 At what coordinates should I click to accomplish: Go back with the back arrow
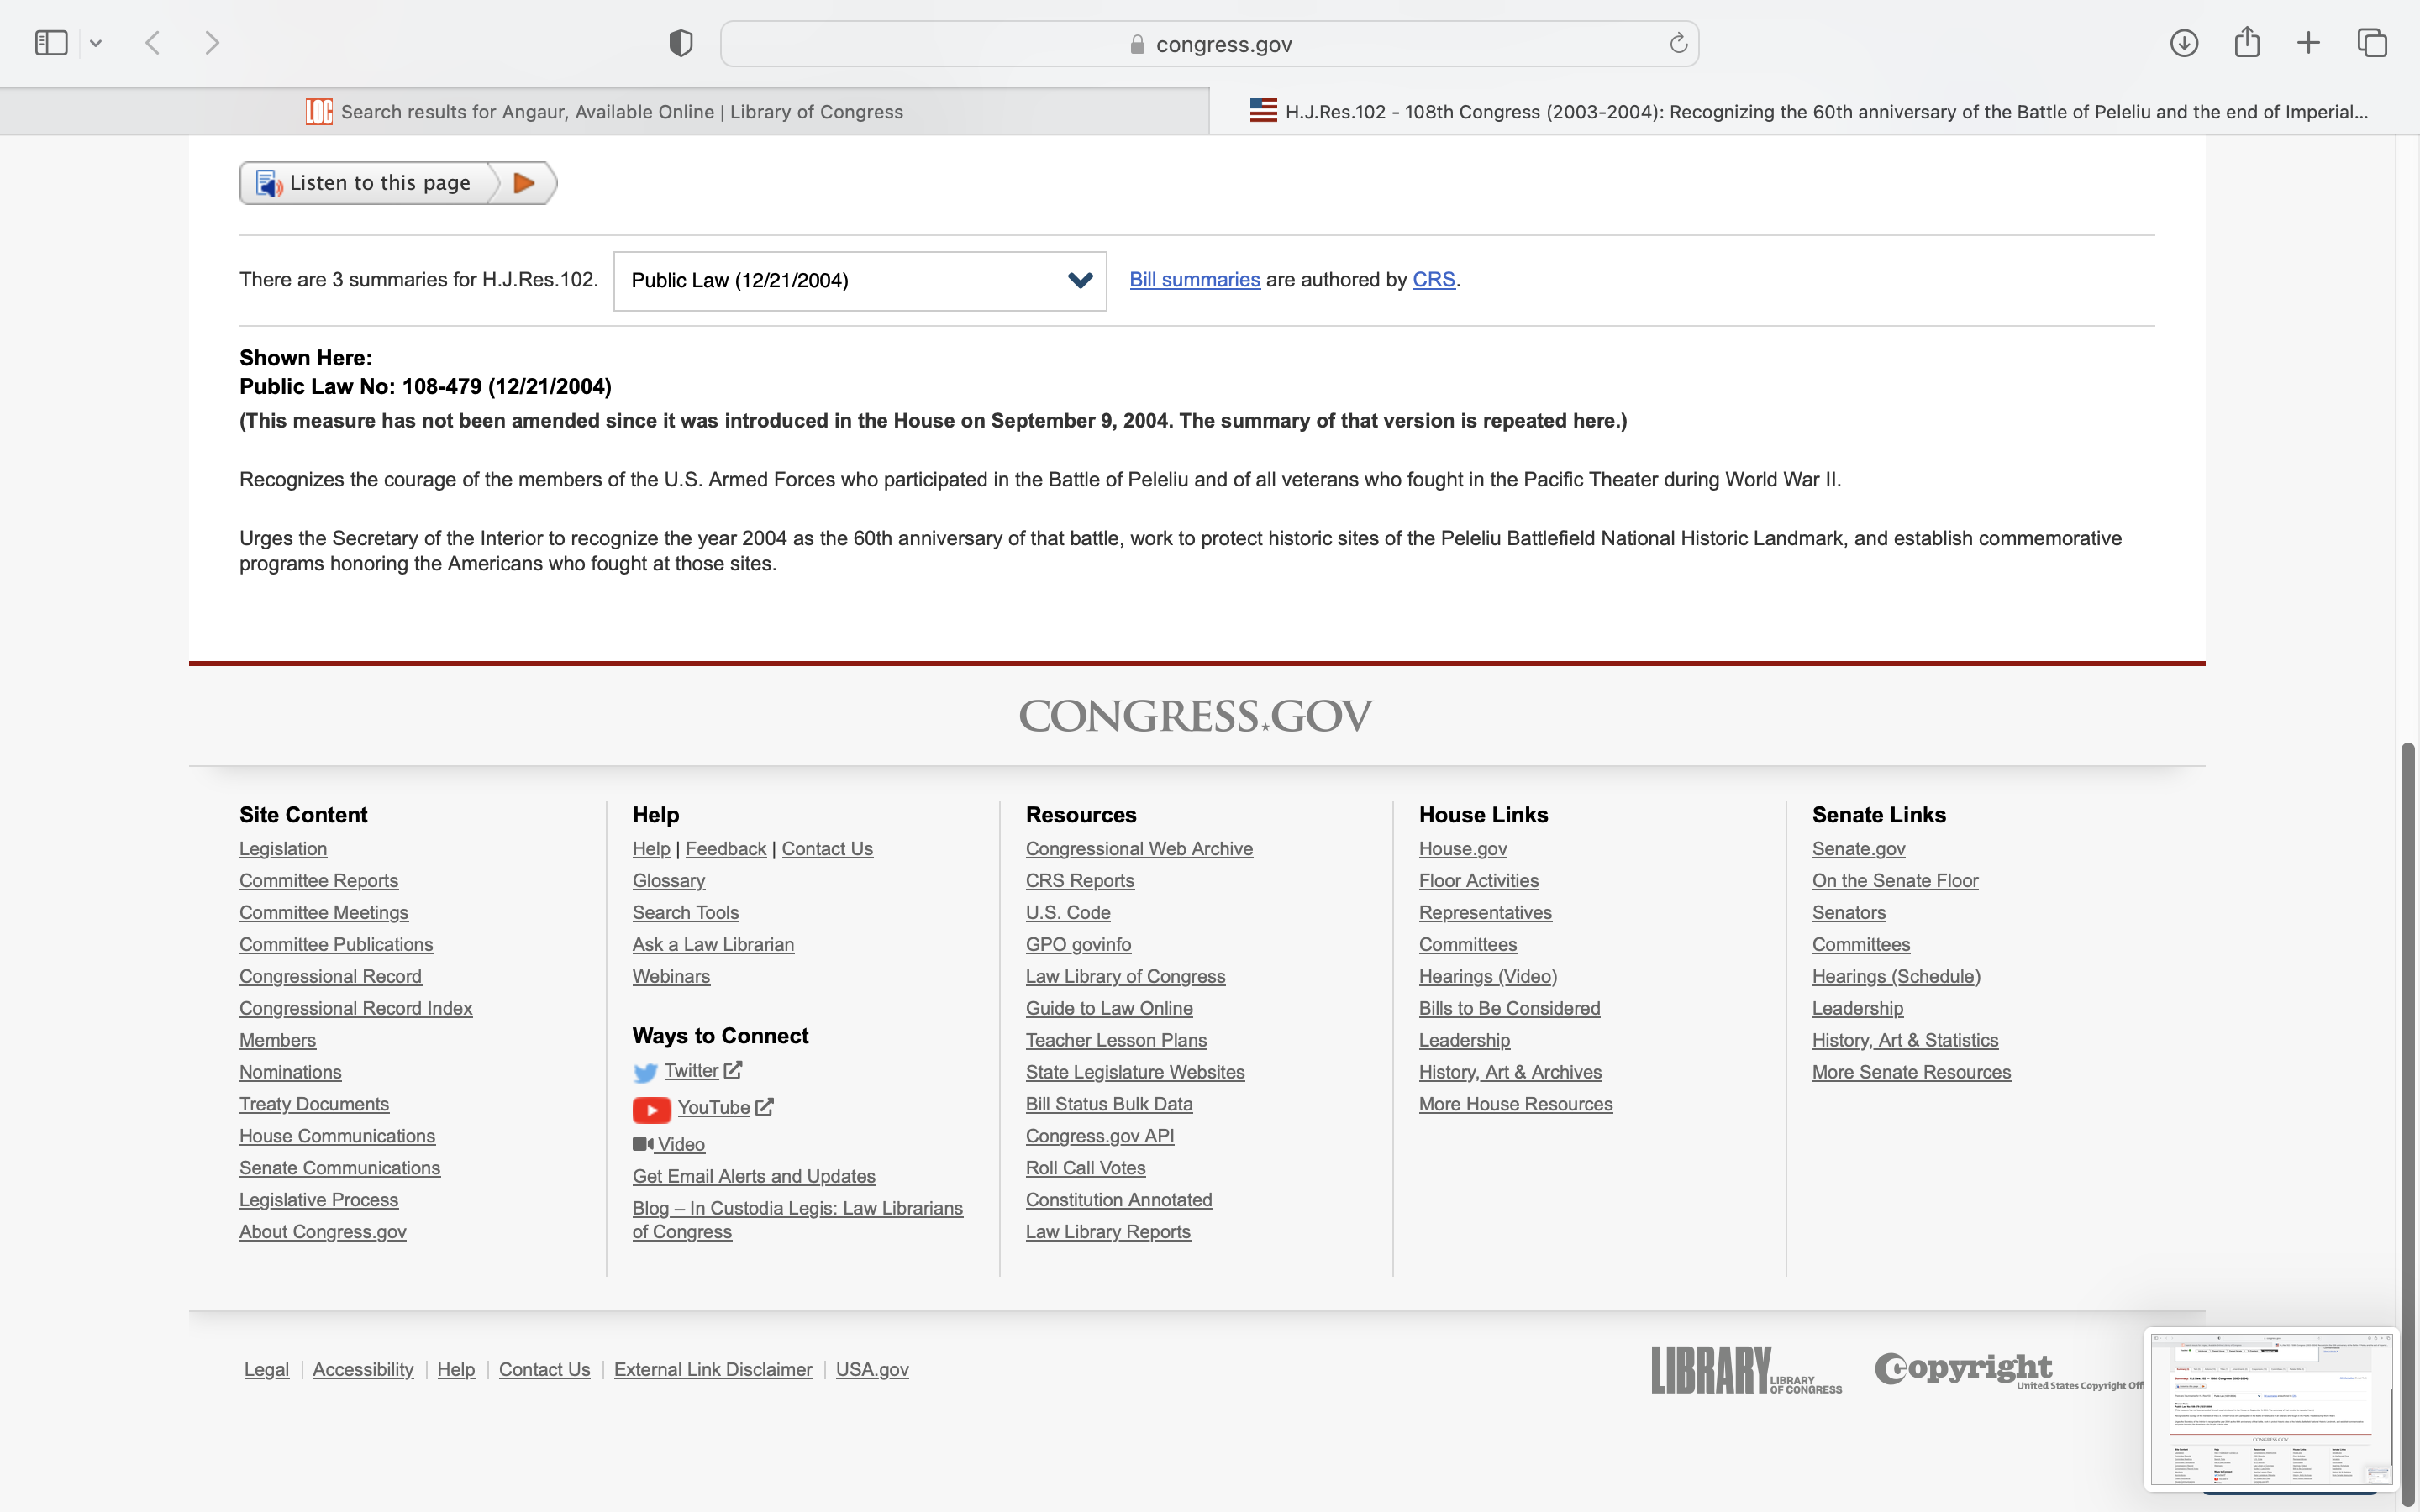(153, 43)
